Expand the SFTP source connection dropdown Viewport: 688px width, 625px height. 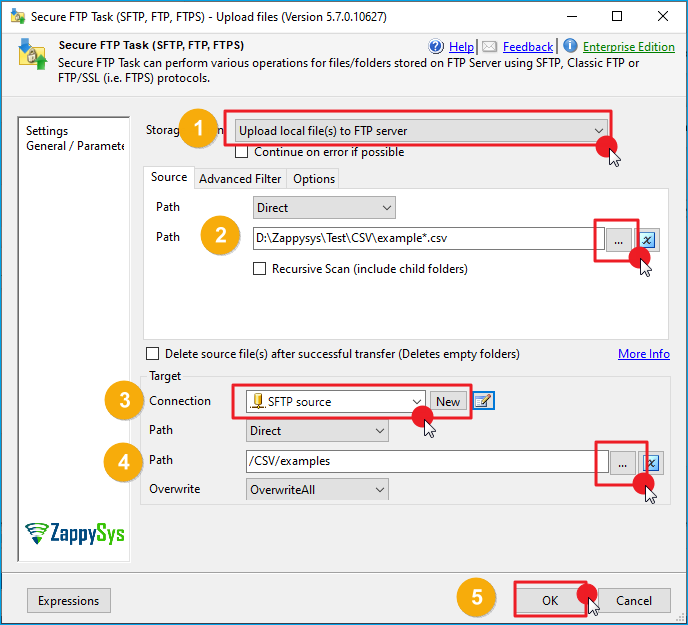point(416,402)
